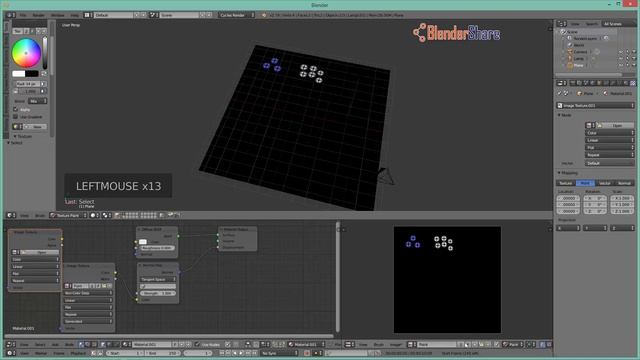
Task: Select Camera in the outliner
Action: pos(580,52)
